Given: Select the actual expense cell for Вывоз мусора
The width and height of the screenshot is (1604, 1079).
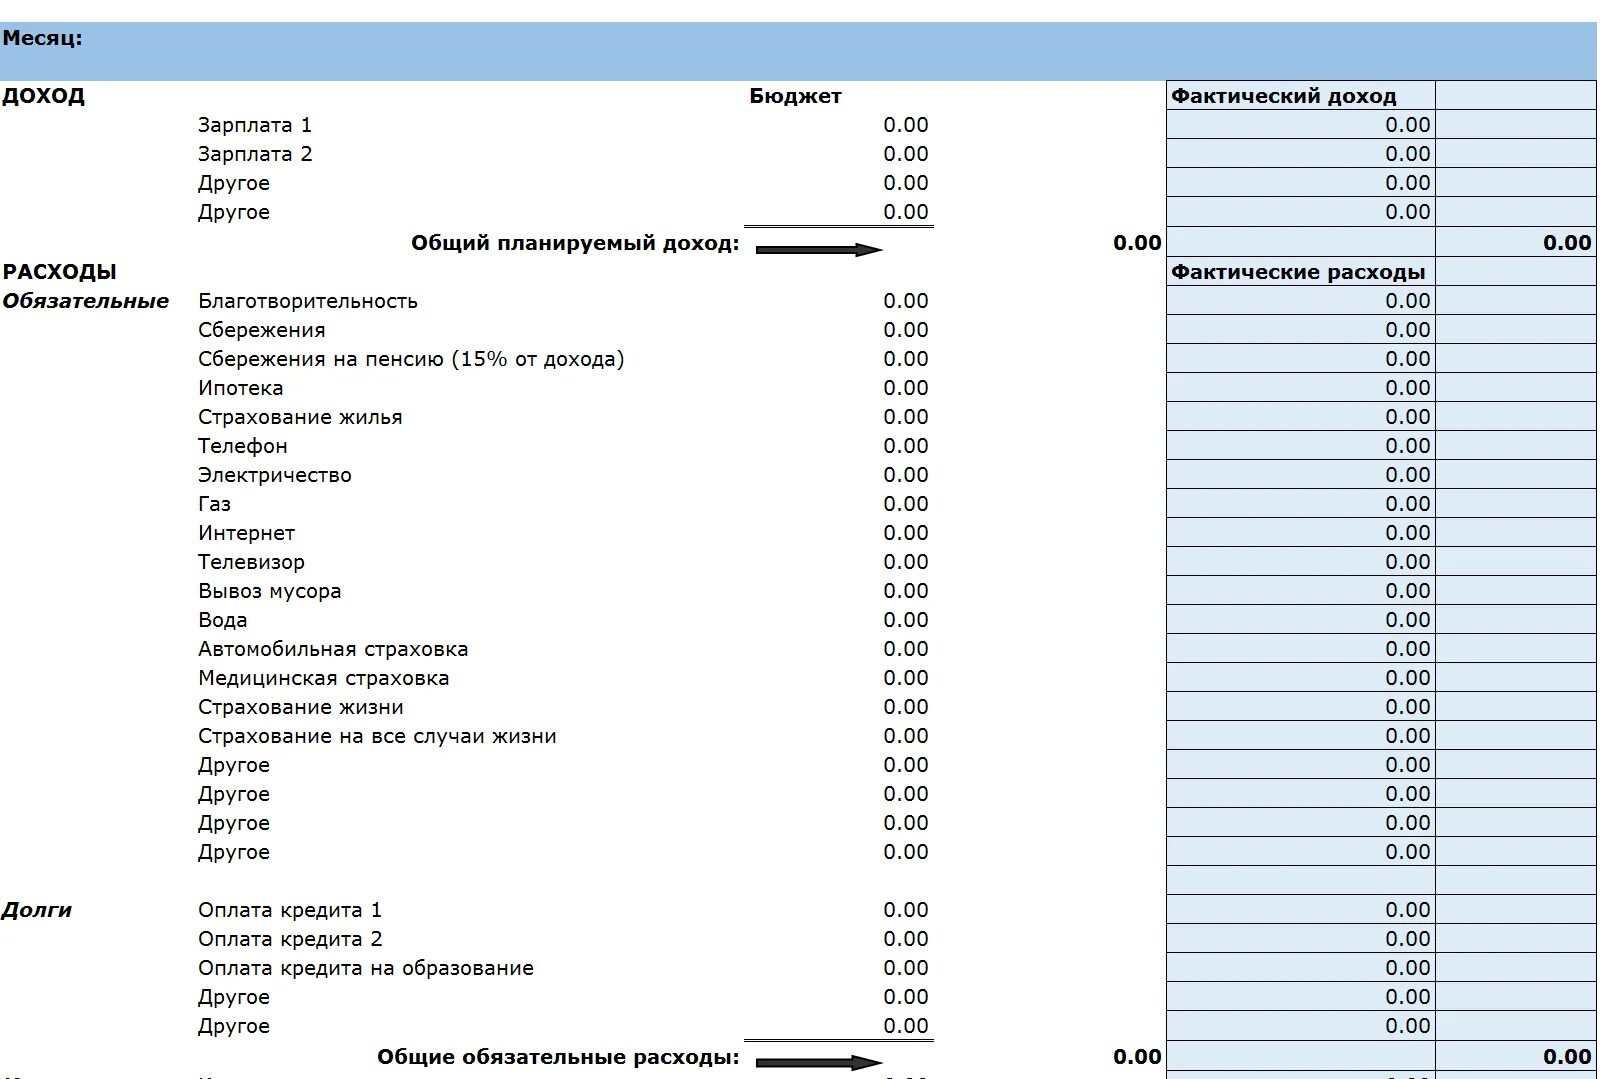Looking at the screenshot, I should click(1300, 591).
